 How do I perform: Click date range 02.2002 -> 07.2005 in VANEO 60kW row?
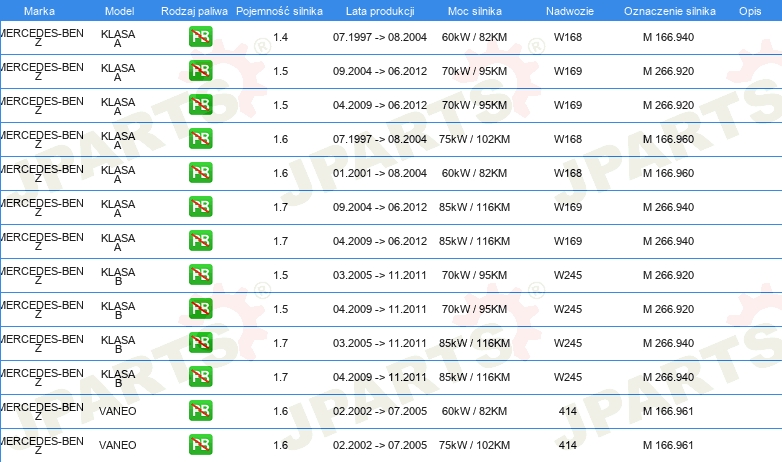[x=380, y=411]
